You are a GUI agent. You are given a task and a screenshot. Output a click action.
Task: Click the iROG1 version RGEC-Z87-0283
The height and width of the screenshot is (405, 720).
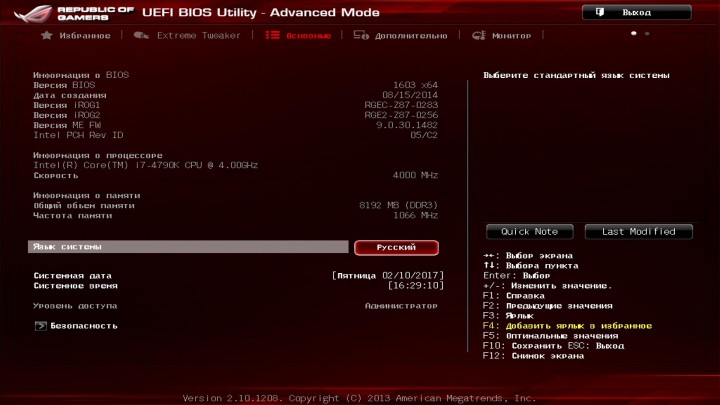pyautogui.click(x=401, y=105)
